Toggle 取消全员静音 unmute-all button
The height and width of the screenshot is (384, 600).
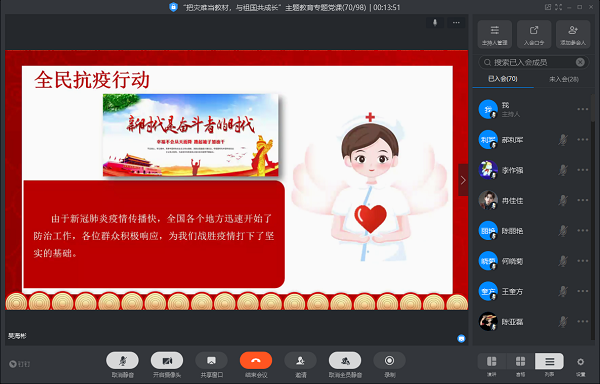[345, 360]
